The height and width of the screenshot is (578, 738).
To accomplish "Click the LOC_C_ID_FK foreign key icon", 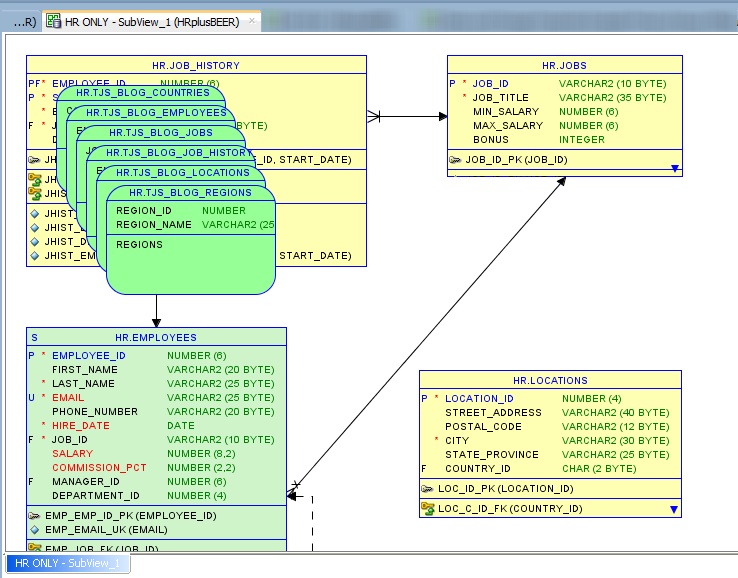I will [427, 508].
